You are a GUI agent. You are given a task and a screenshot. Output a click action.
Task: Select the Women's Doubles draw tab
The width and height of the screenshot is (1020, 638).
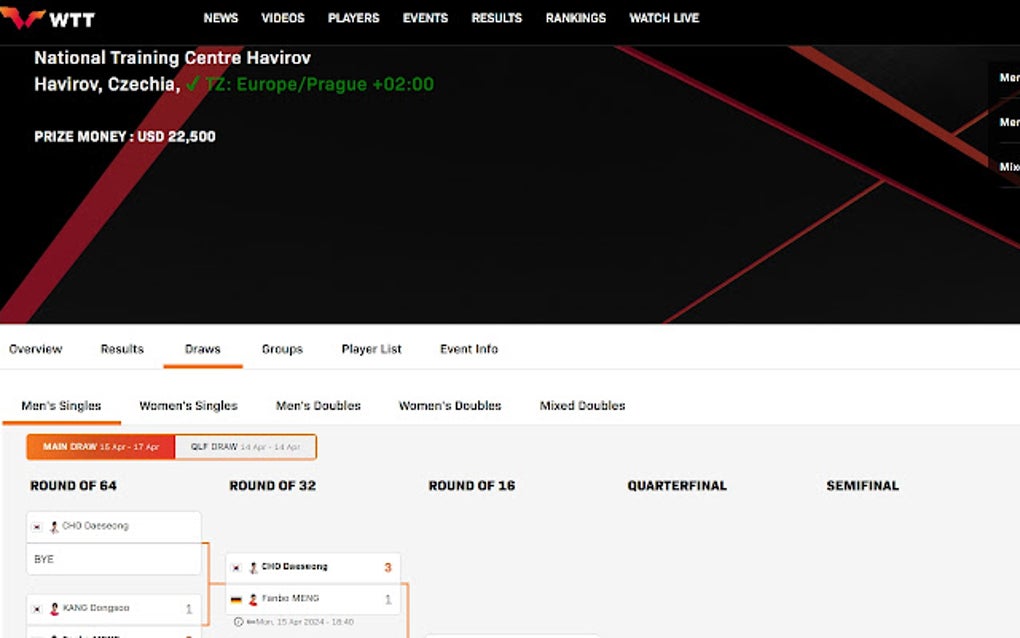(x=450, y=406)
